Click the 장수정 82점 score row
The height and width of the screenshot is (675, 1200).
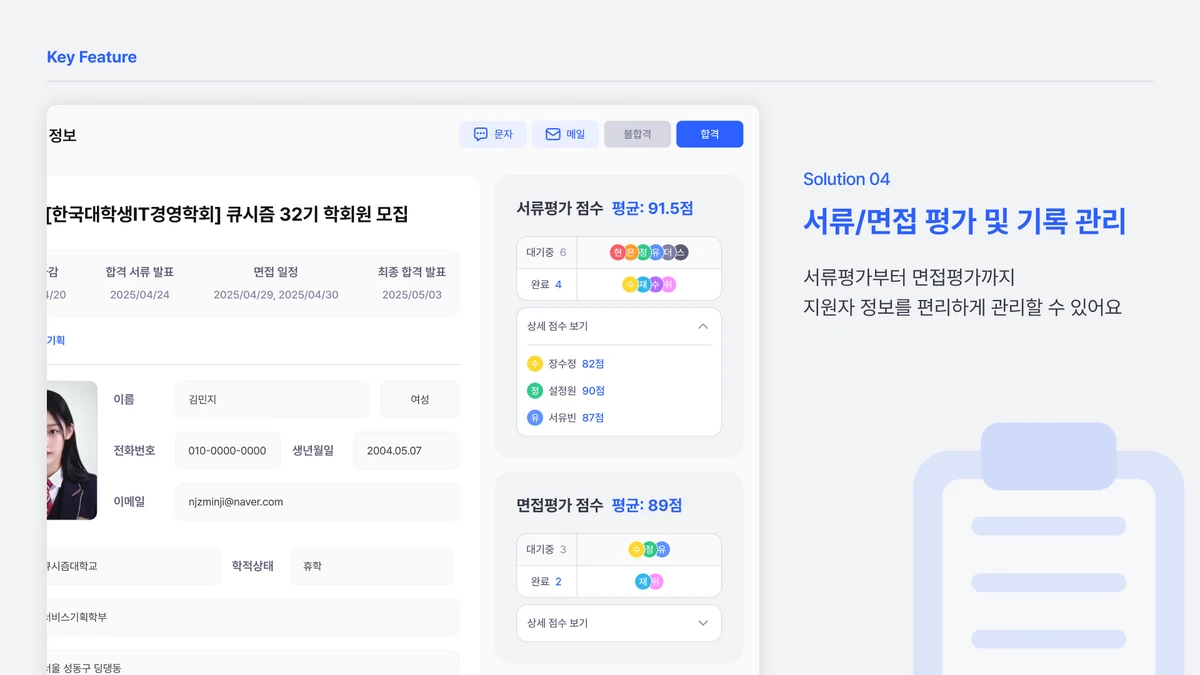[x=566, y=364]
